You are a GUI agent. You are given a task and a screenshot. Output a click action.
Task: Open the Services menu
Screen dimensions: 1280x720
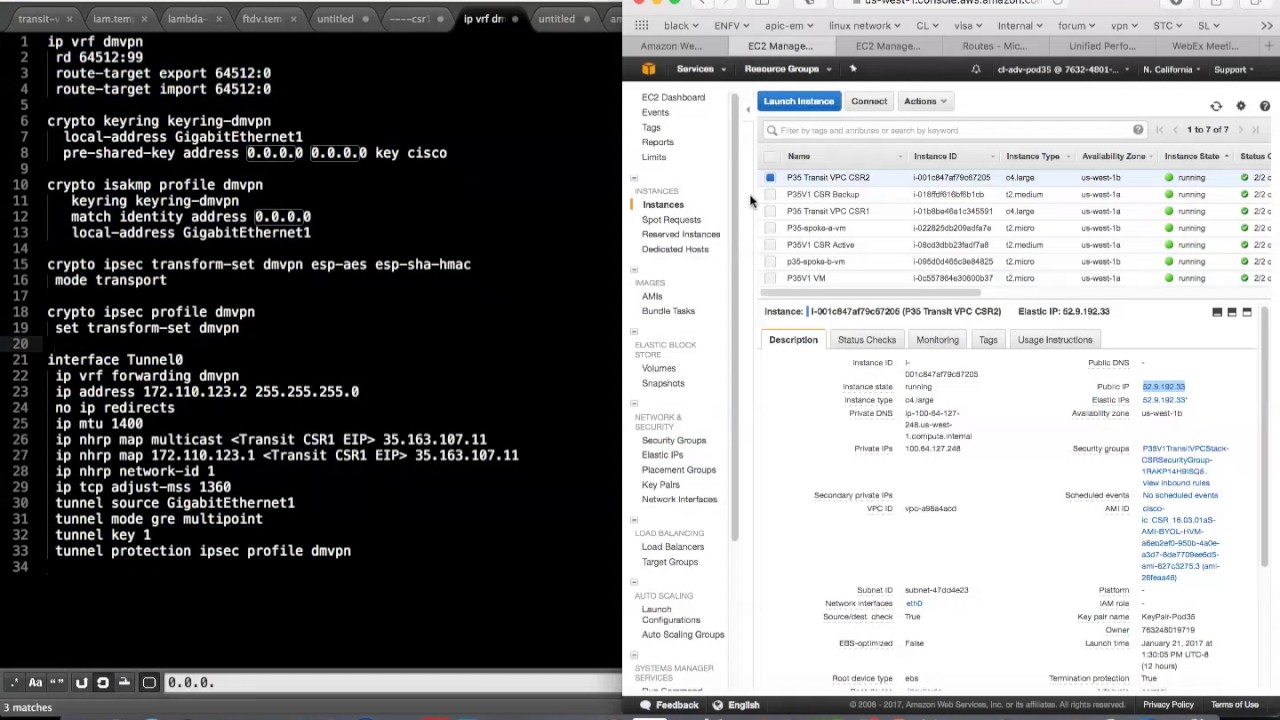click(699, 69)
